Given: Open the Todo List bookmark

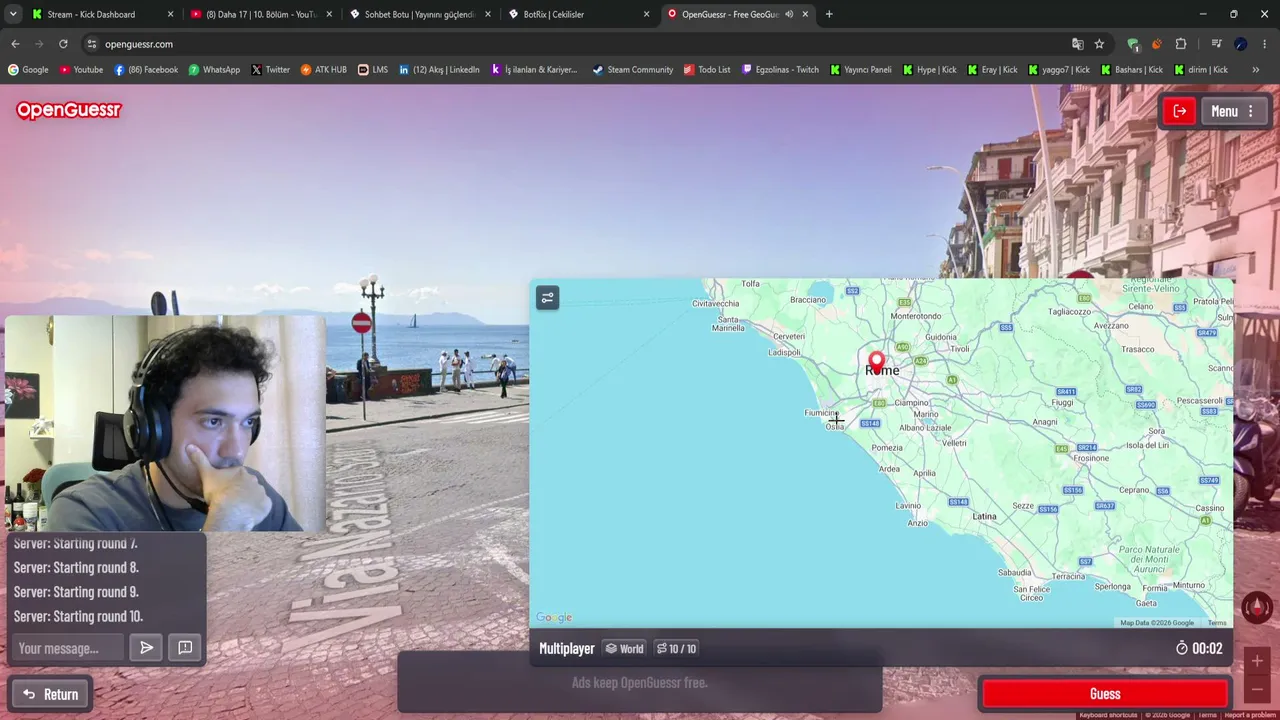Looking at the screenshot, I should 707,70.
